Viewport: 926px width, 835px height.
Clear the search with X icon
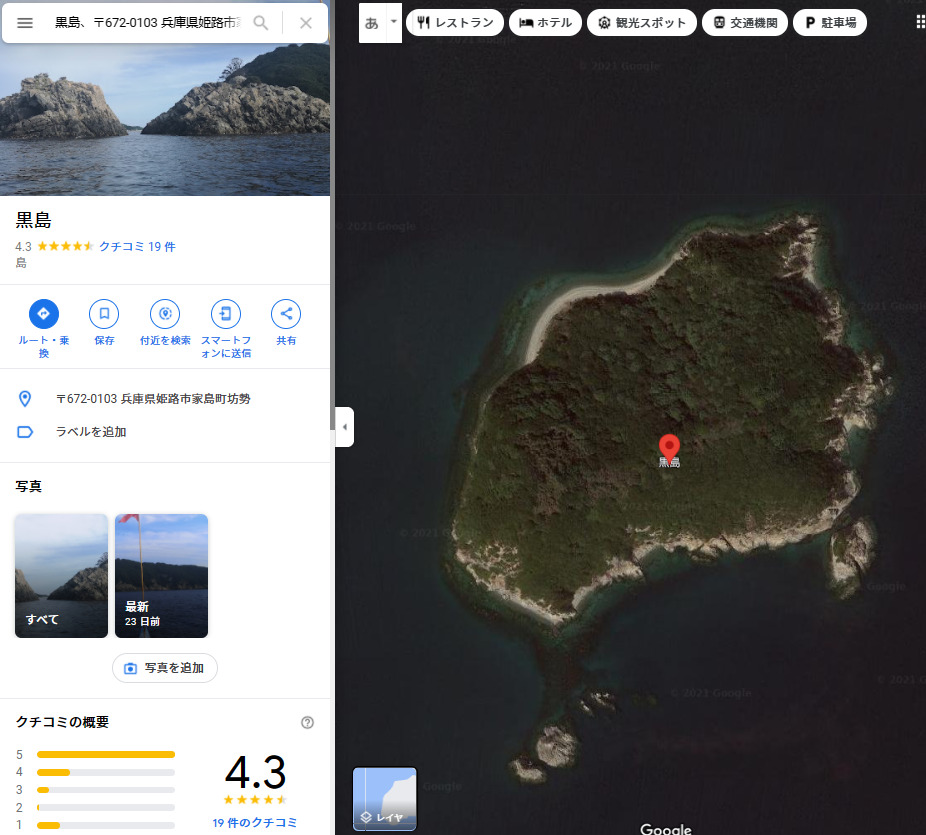pyautogui.click(x=306, y=23)
